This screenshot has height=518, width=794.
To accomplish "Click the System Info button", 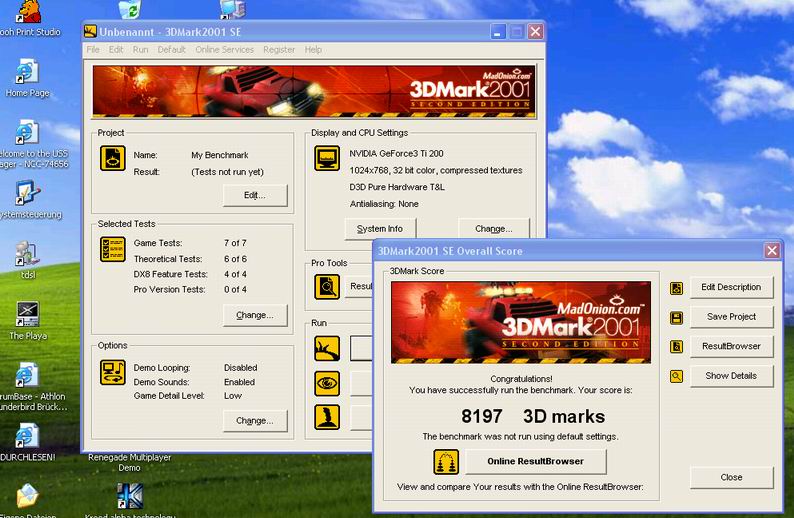I will (x=380, y=229).
